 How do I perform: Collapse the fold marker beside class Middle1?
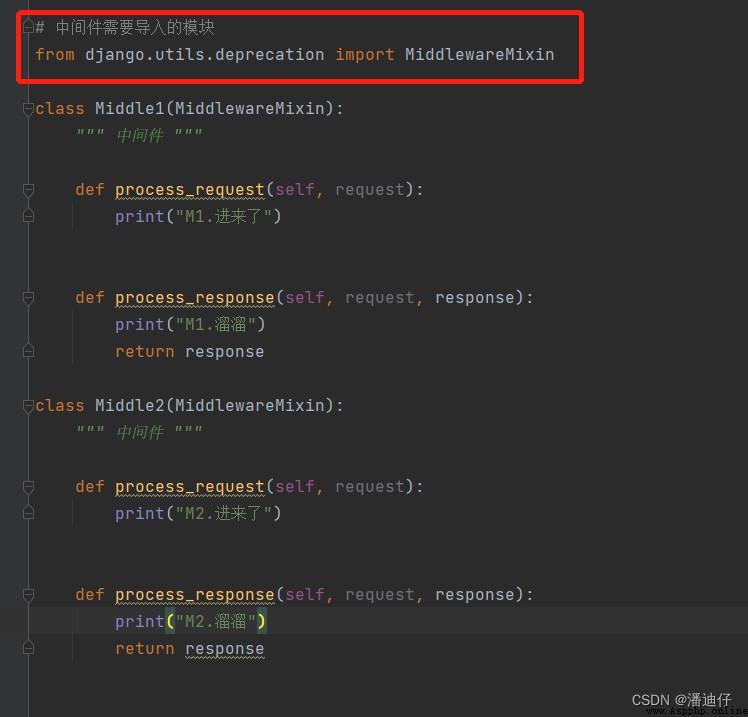28,109
